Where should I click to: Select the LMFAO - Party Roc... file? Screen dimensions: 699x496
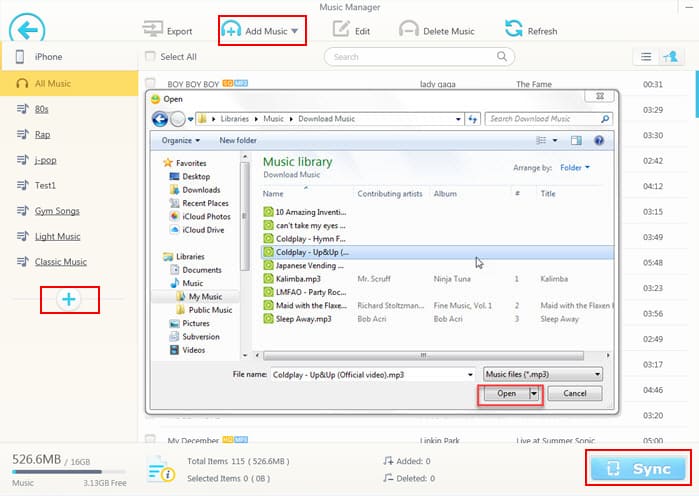pos(311,292)
